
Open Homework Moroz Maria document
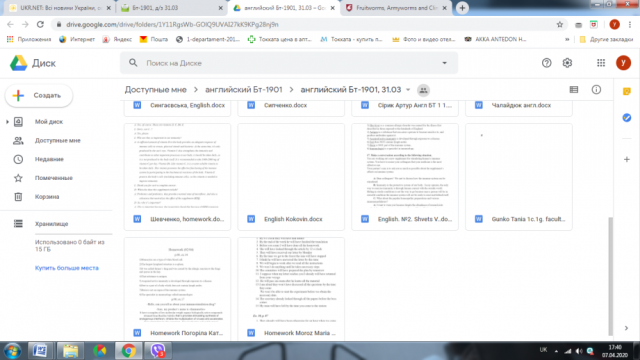pyautogui.click(x=291, y=289)
